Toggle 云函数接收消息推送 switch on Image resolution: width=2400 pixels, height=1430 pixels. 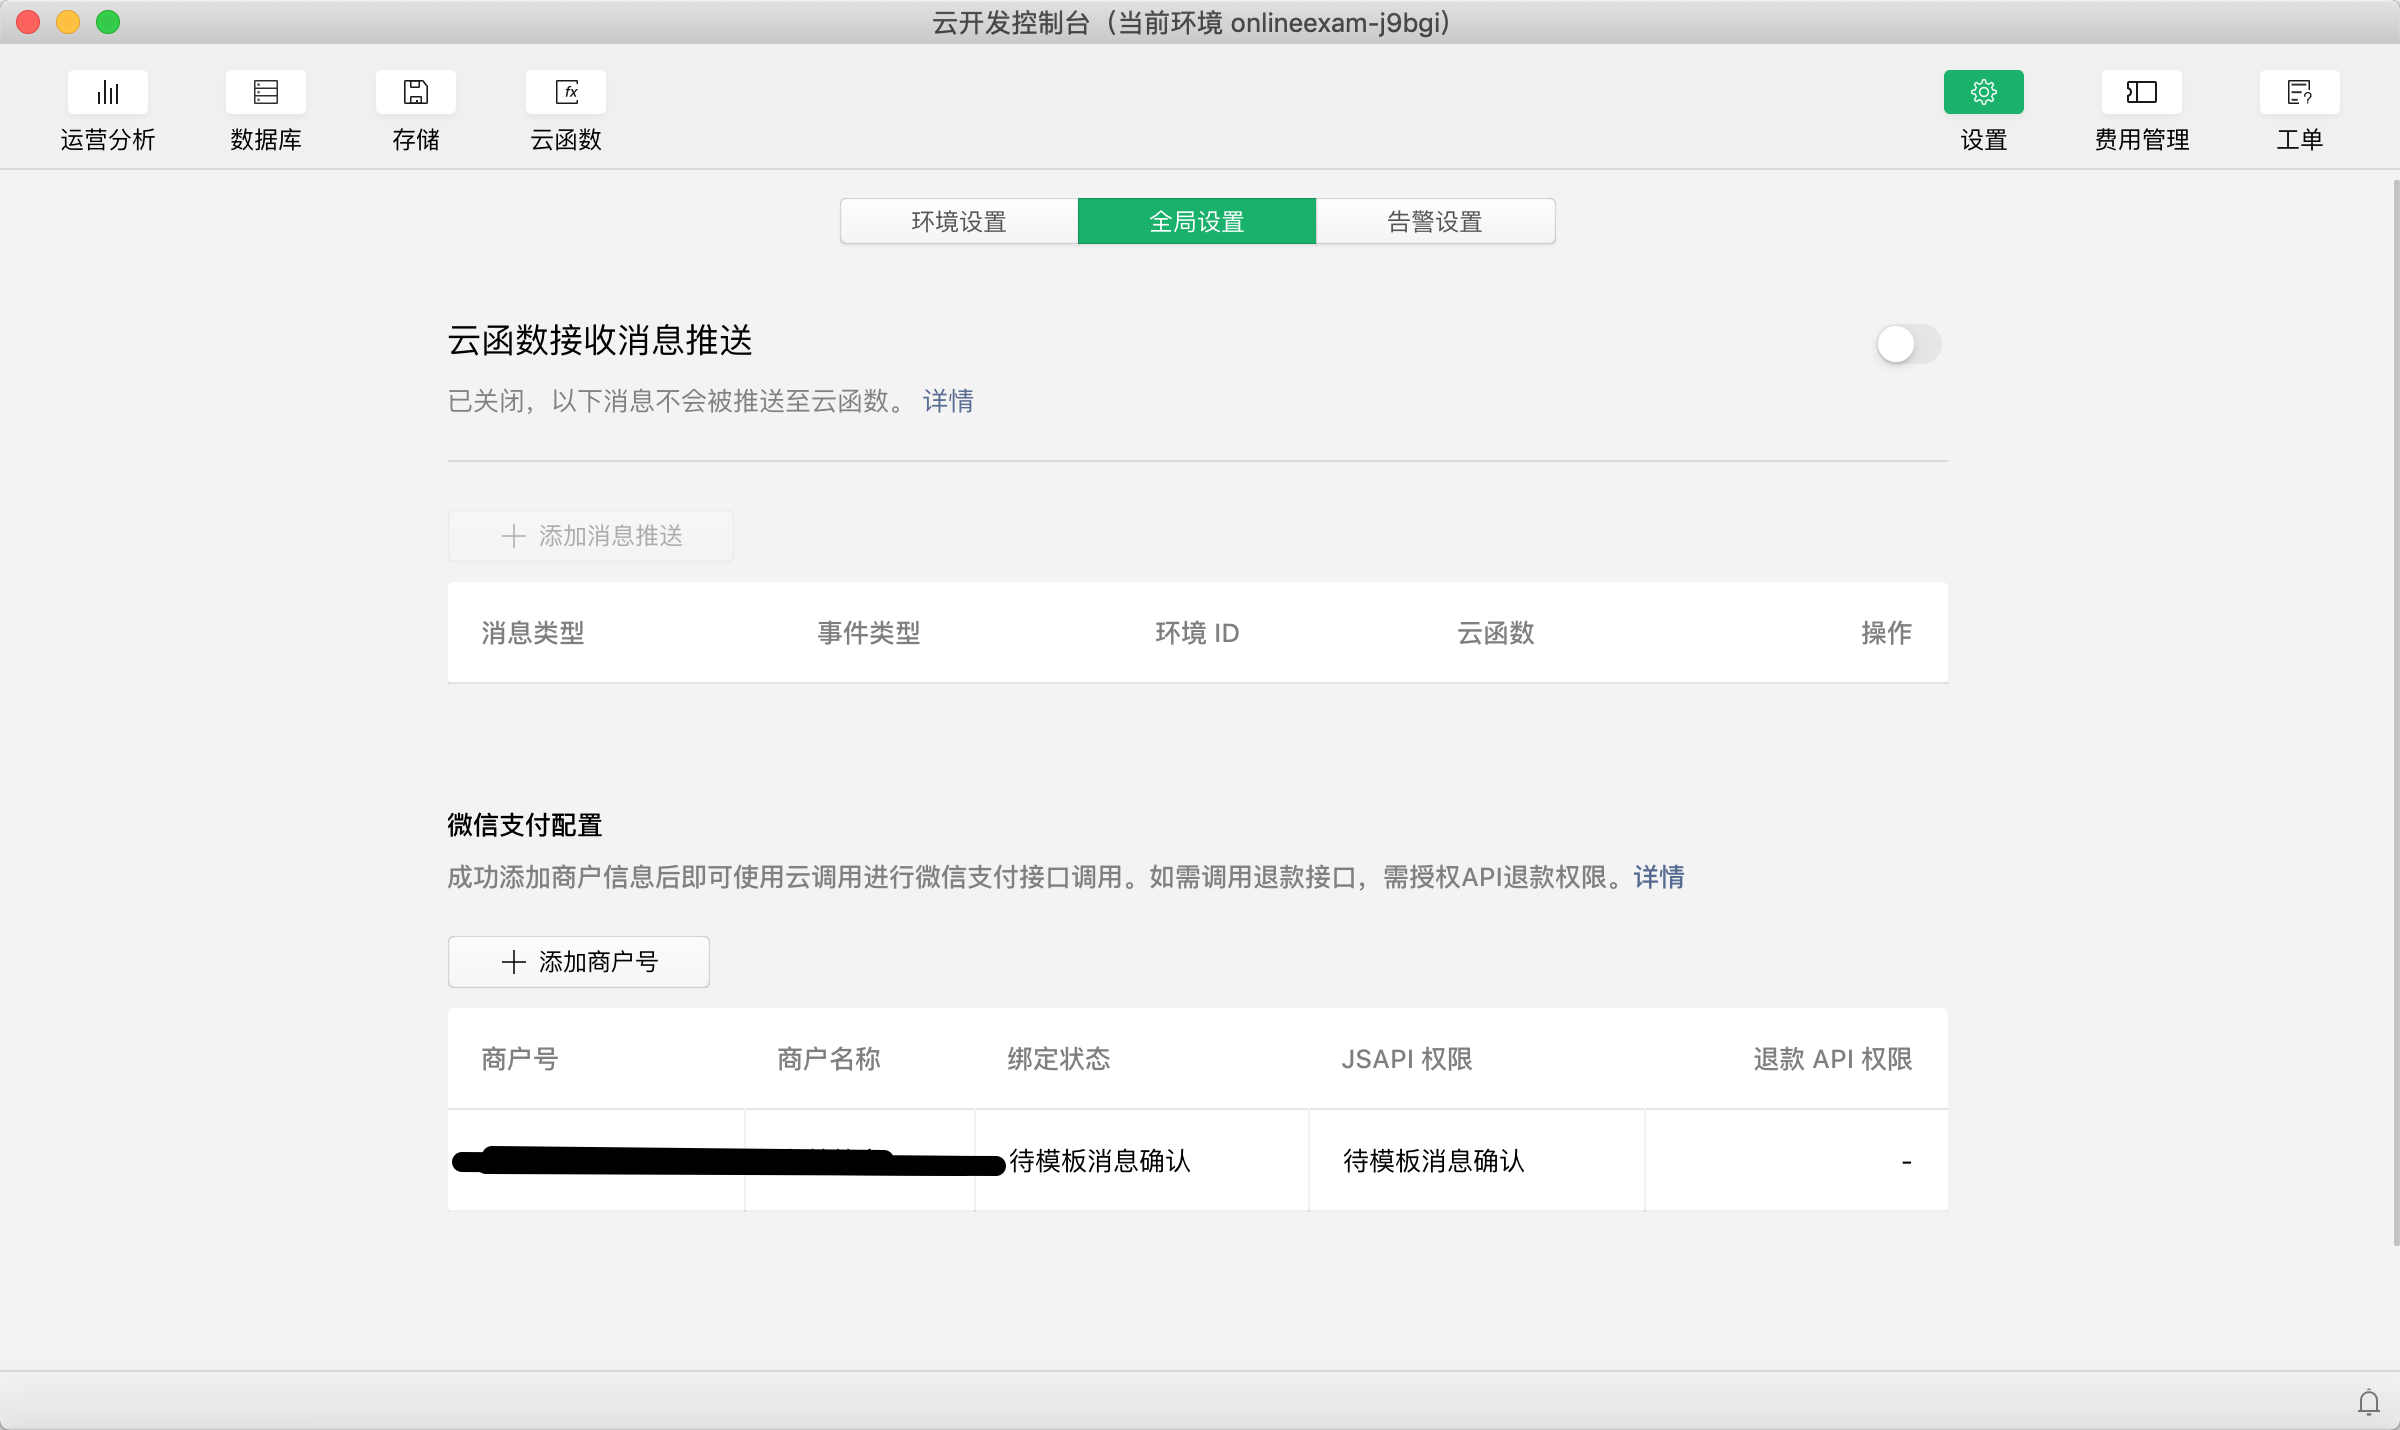(1908, 345)
